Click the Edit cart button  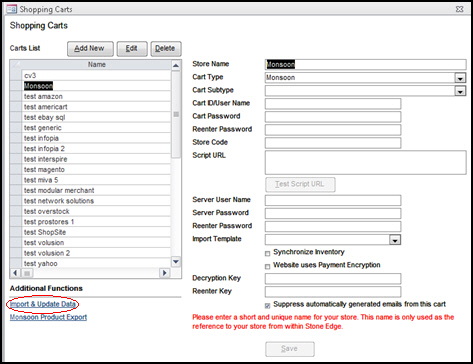coord(132,49)
